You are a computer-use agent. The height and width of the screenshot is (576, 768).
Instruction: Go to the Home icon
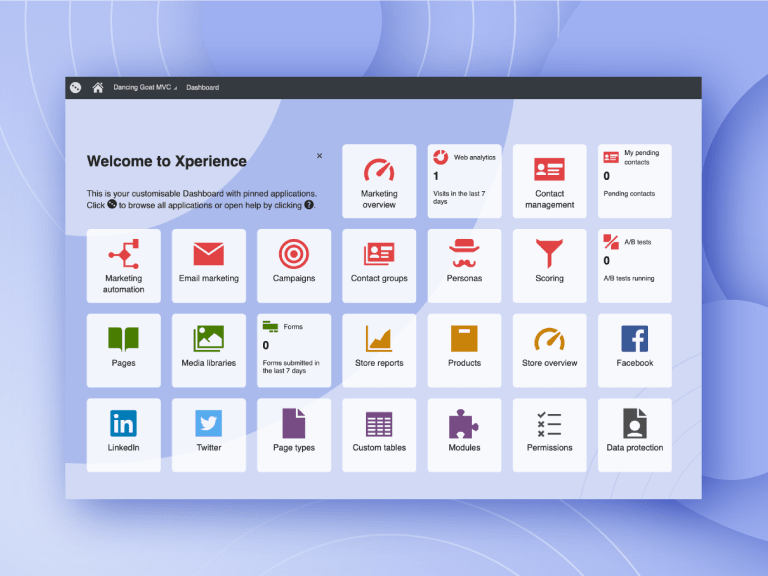98,88
